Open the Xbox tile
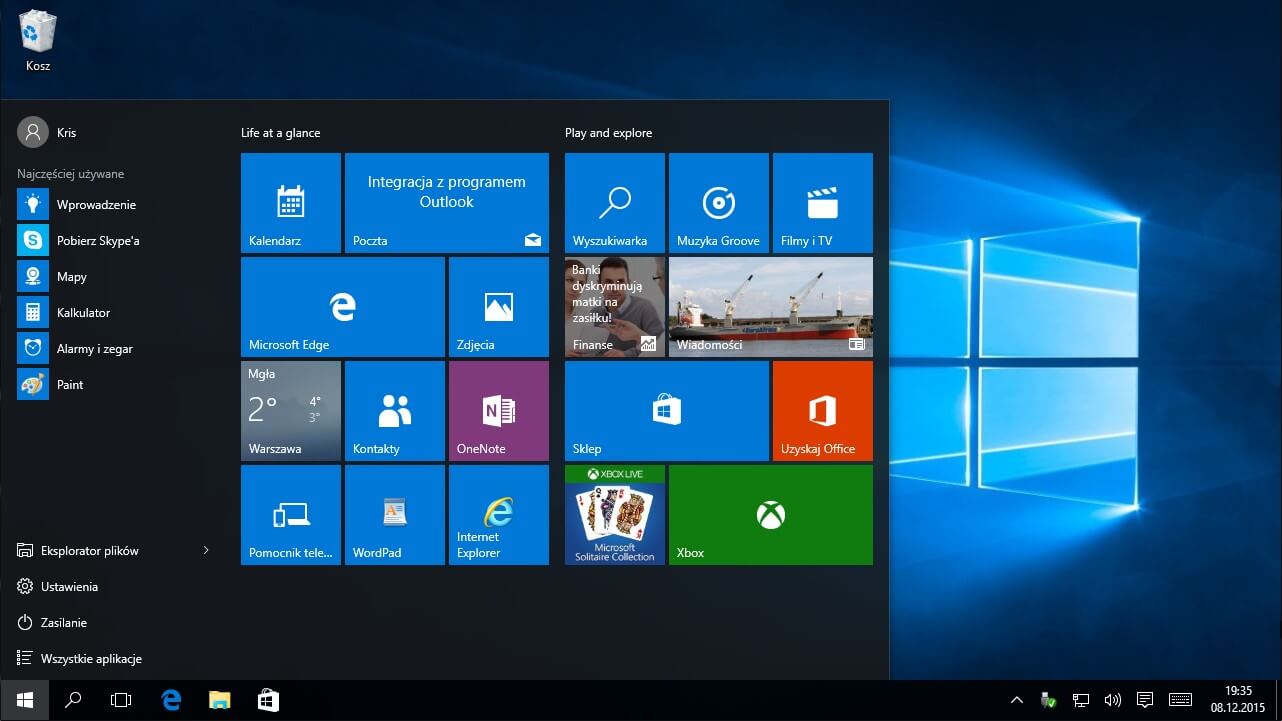 (x=771, y=515)
